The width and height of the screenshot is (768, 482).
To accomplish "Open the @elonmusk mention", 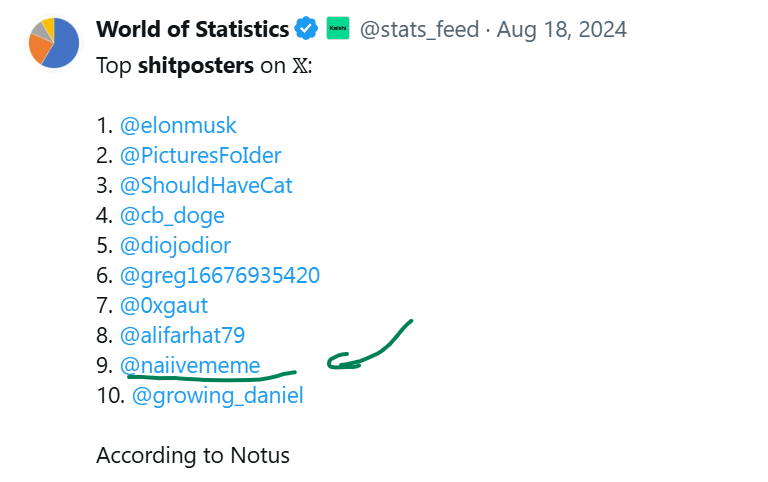I will click(x=178, y=126).
